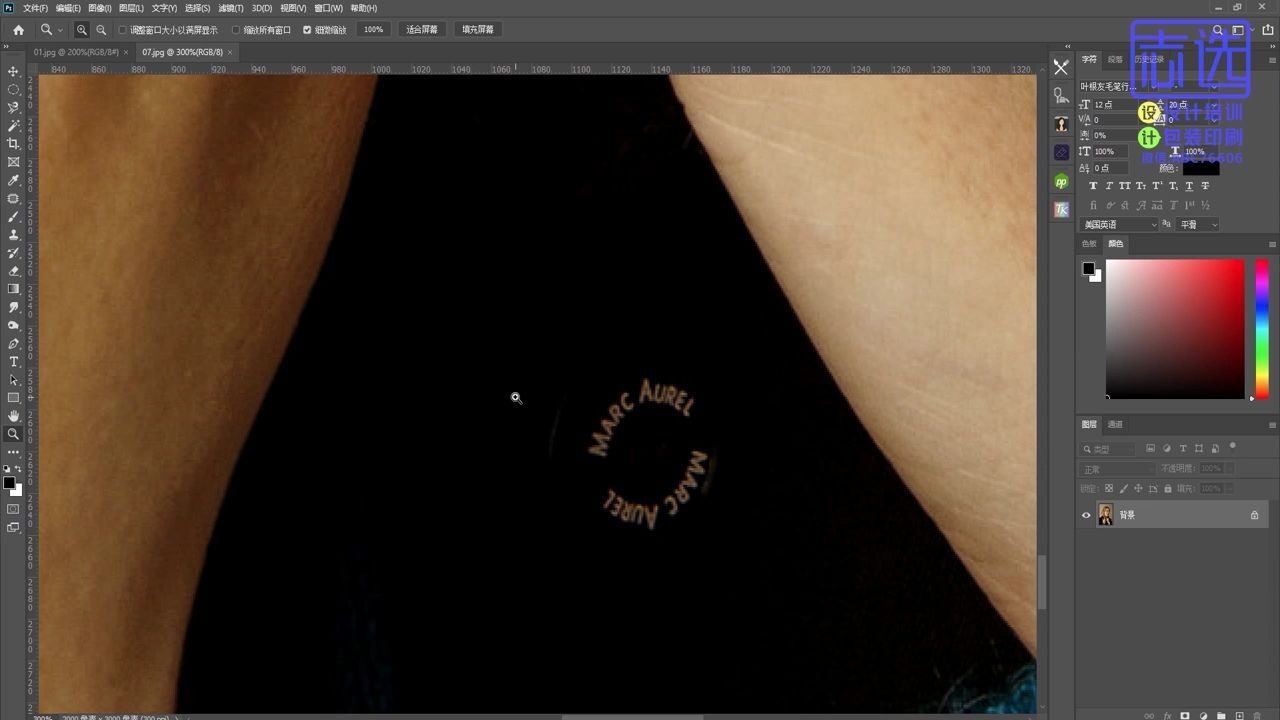The image size is (1280, 720).
Task: Select the Pen tool
Action: pos(13,343)
